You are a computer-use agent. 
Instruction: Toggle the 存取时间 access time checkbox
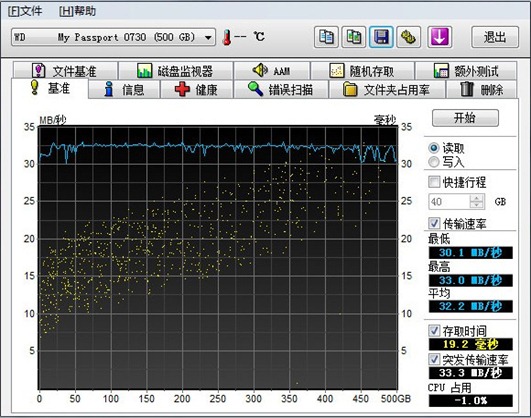[x=434, y=330]
